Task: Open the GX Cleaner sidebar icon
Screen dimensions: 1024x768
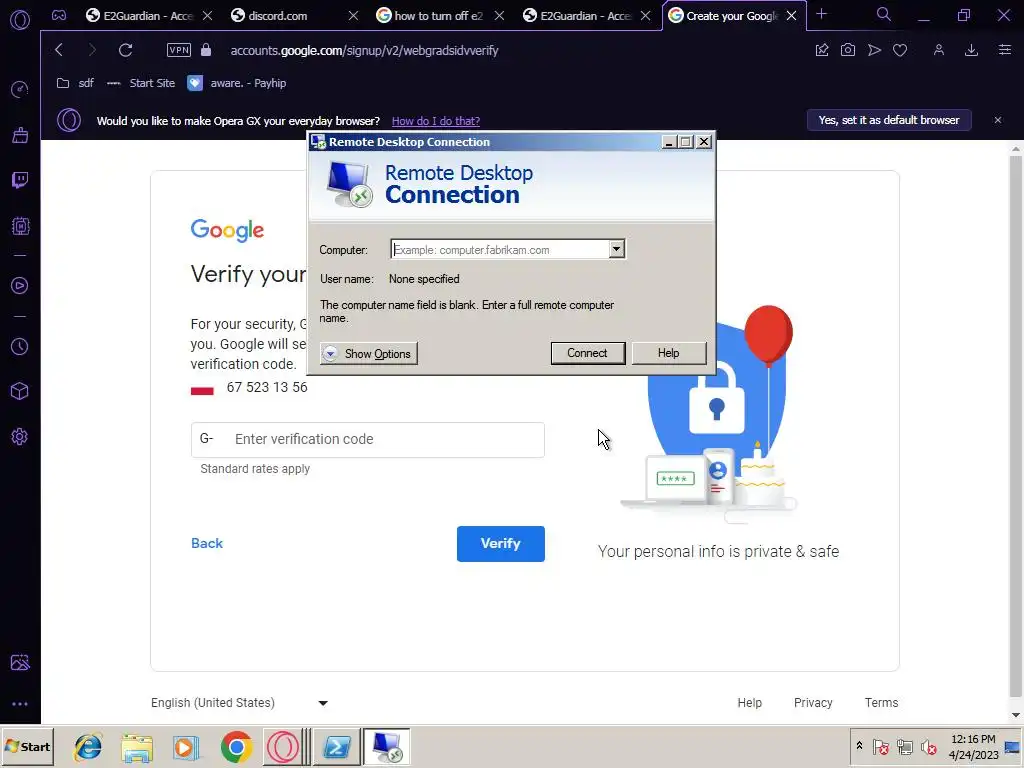Action: tap(20, 135)
